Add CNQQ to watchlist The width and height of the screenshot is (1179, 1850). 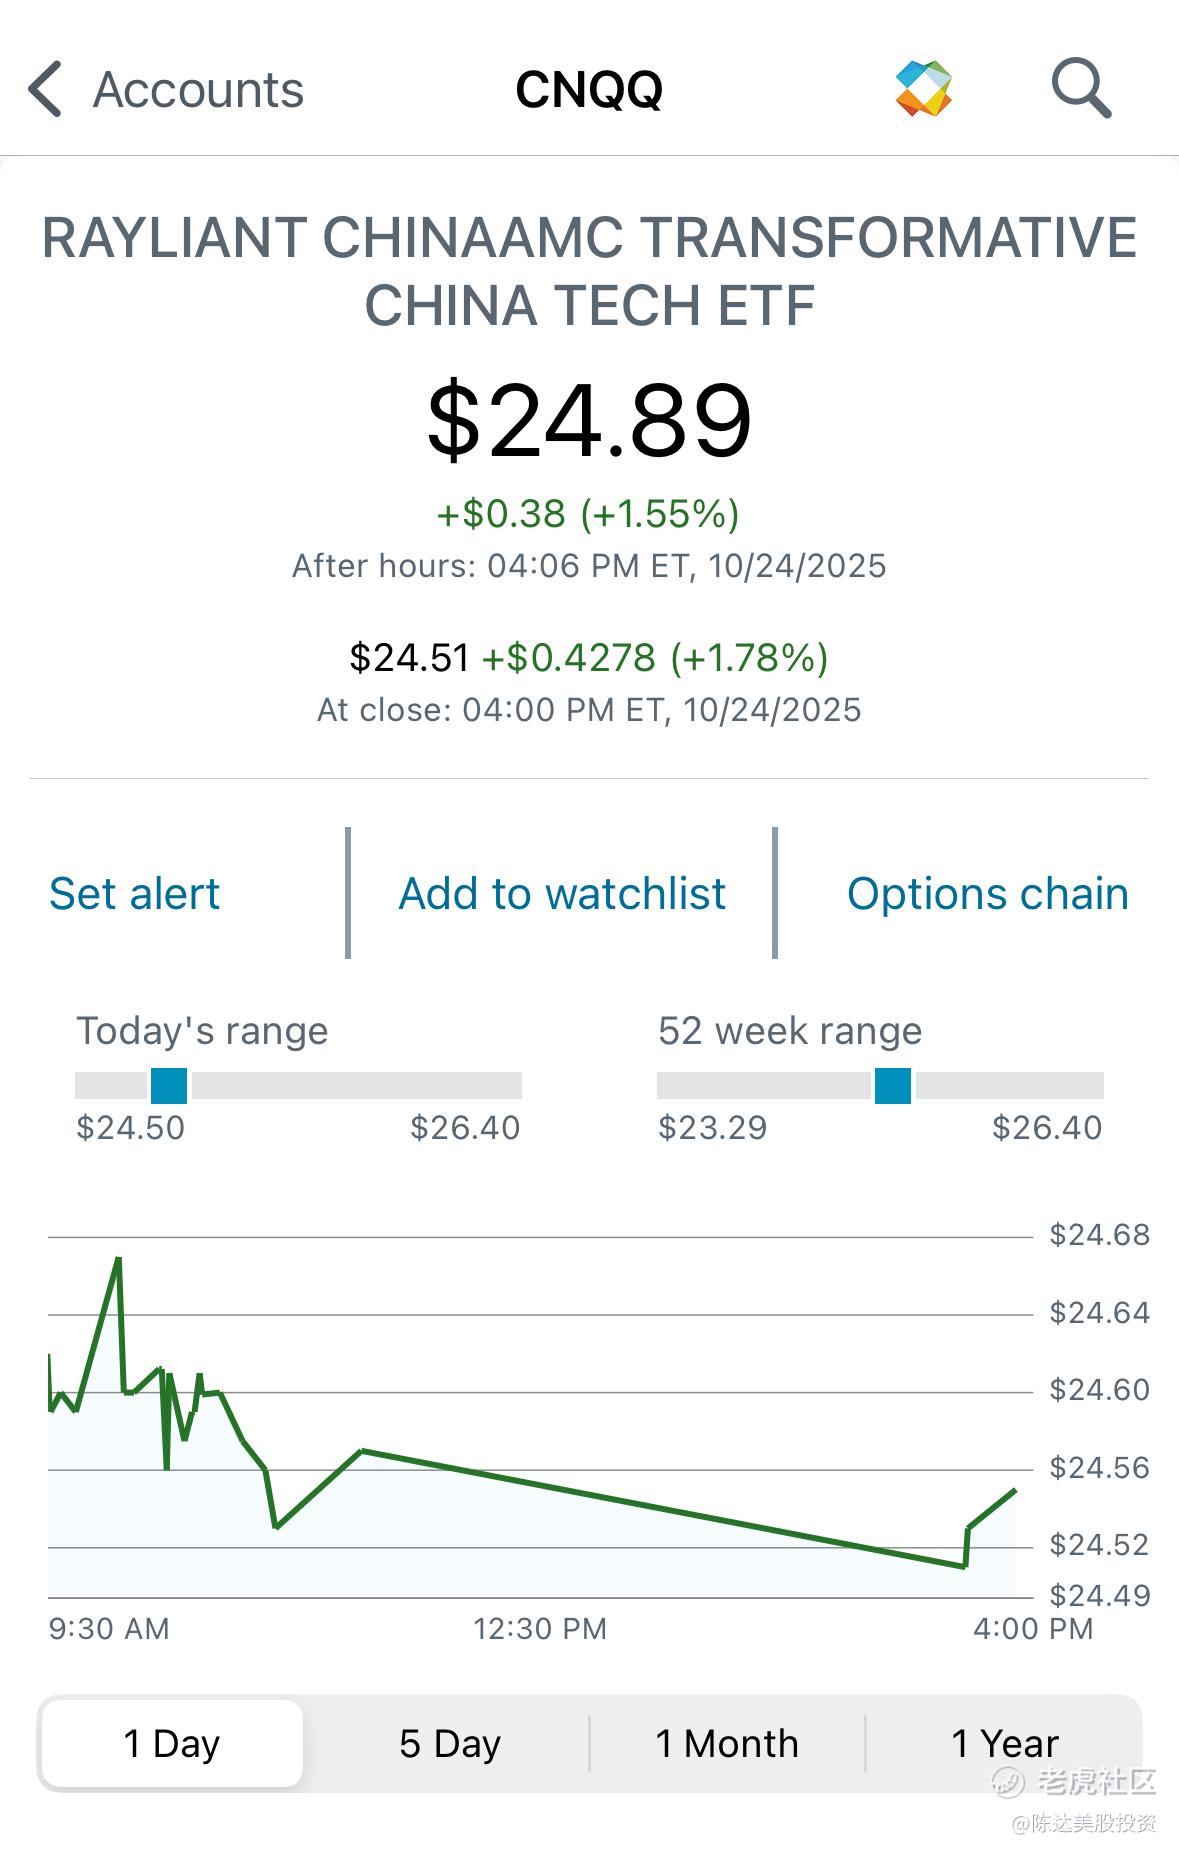pos(562,894)
